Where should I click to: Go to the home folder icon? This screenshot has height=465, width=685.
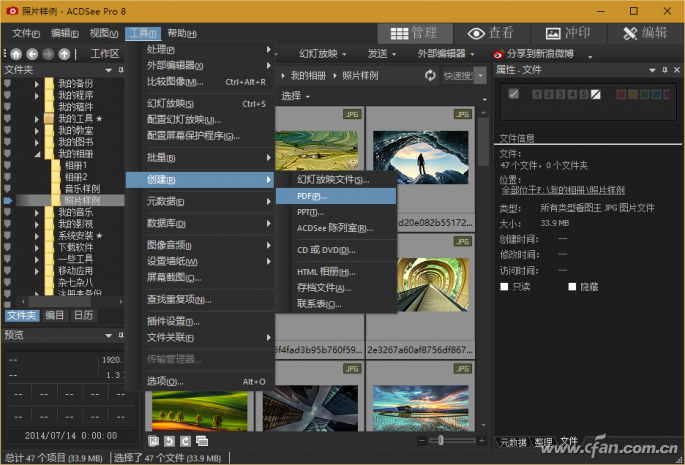(x=16, y=54)
